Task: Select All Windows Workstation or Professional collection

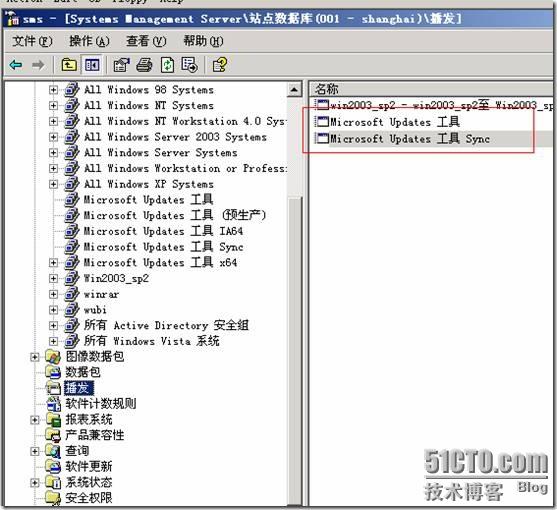Action: [x=185, y=168]
